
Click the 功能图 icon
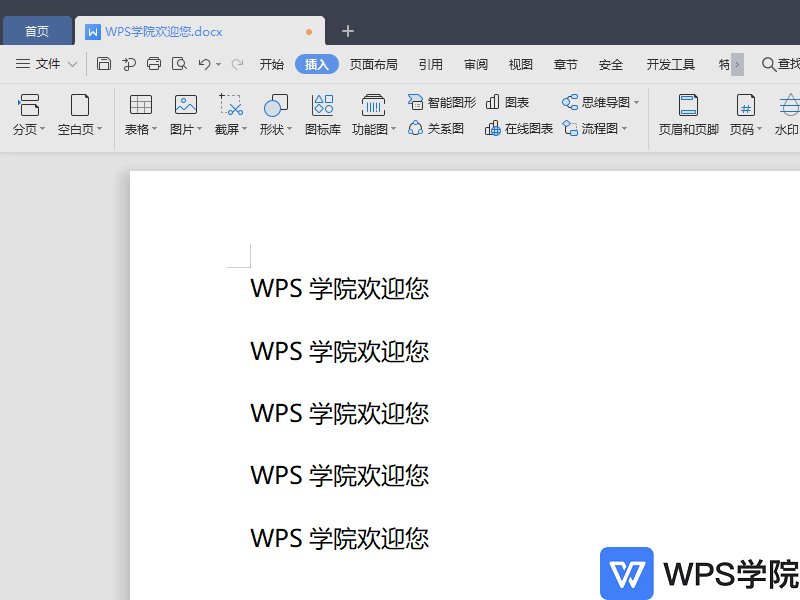tap(373, 105)
